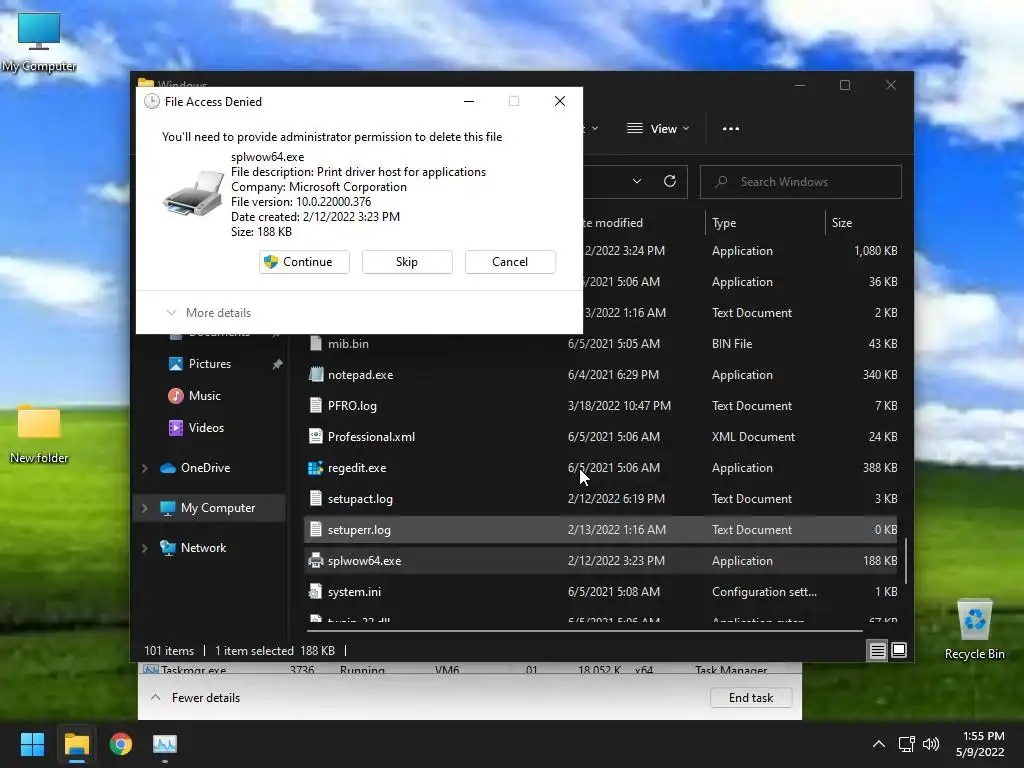Screen dimensions: 1024x768
Task: Select Network in the navigation pane
Action: [x=203, y=548]
